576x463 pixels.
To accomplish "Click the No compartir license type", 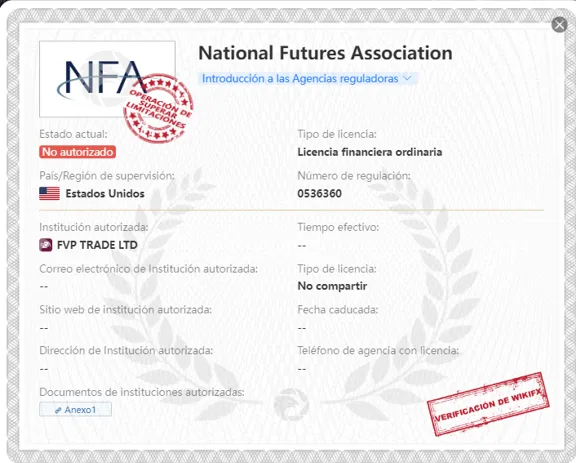I will click(x=332, y=286).
